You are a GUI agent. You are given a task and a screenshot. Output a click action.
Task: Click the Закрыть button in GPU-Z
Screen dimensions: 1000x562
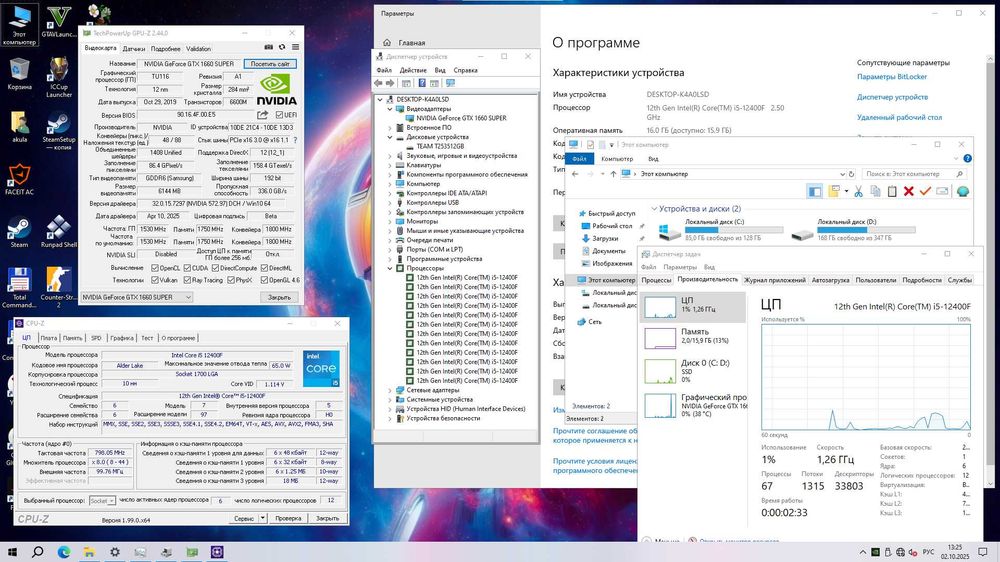(x=279, y=297)
